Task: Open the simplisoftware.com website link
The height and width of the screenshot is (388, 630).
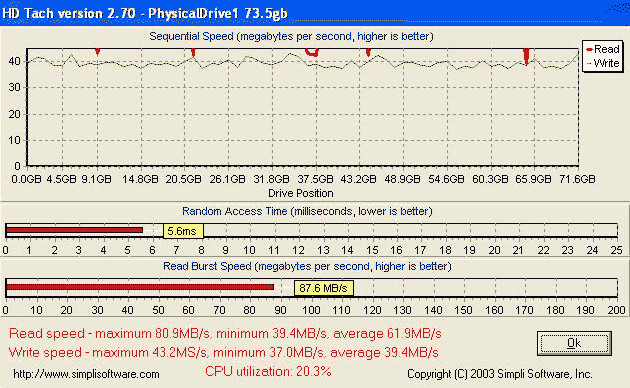Action: [x=86, y=374]
